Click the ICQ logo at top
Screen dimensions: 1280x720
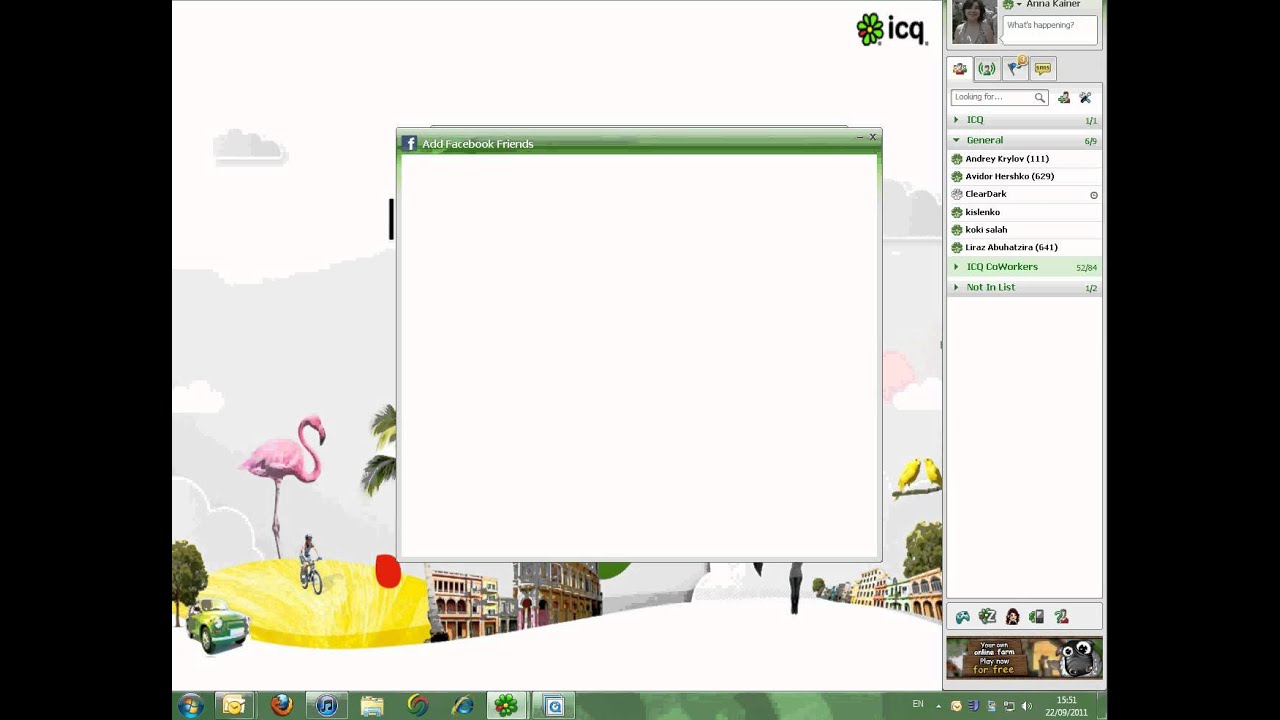point(892,29)
